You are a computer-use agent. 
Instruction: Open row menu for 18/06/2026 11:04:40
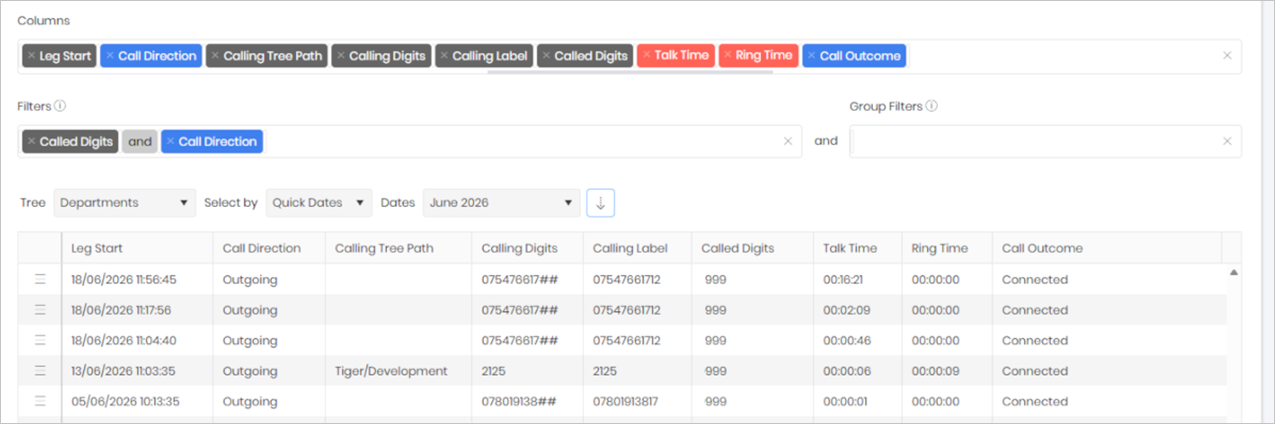[x=41, y=341]
